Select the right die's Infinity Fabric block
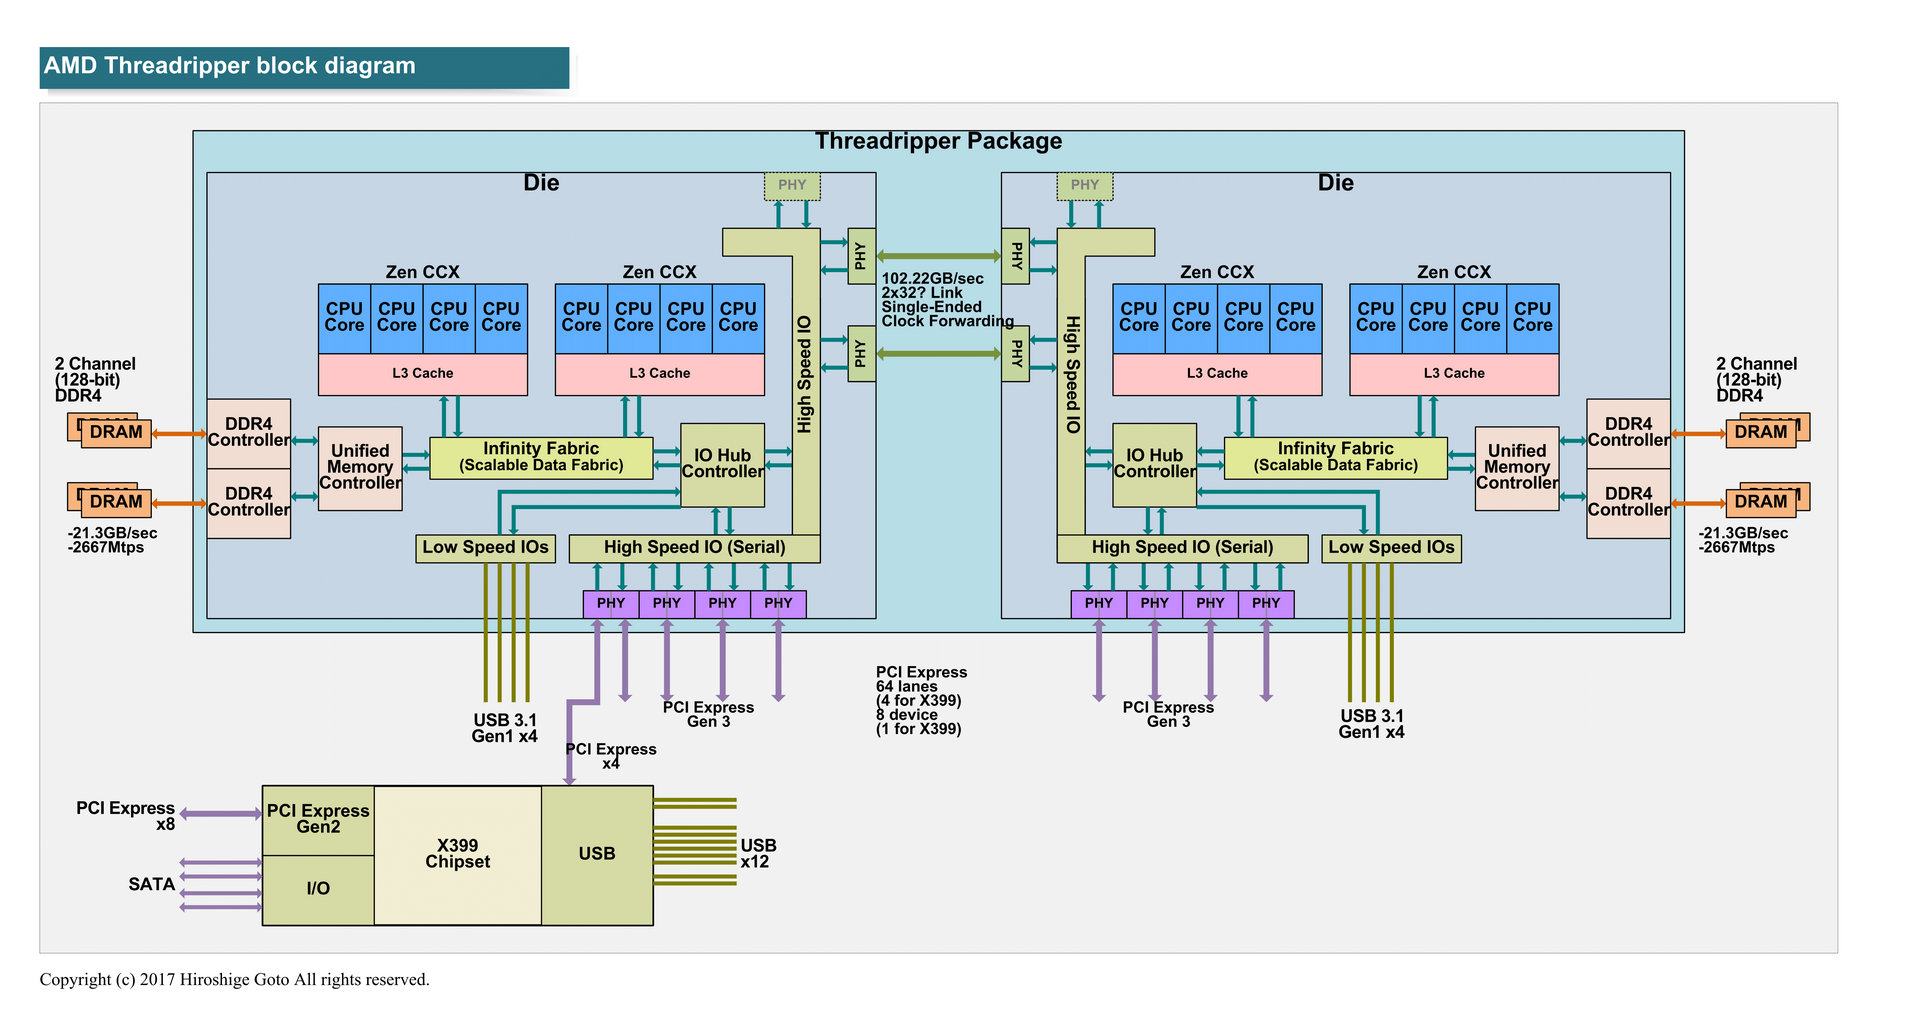This screenshot has width=1920, height=1019. 1336,457
